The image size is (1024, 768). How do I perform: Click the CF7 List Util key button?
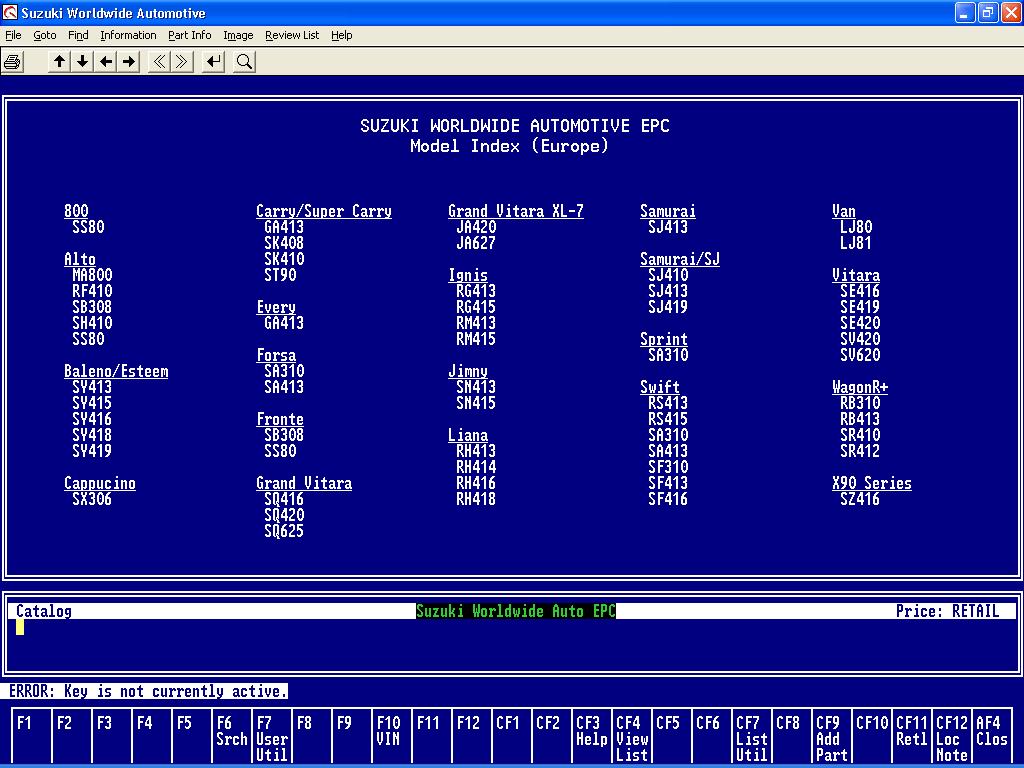click(x=751, y=736)
